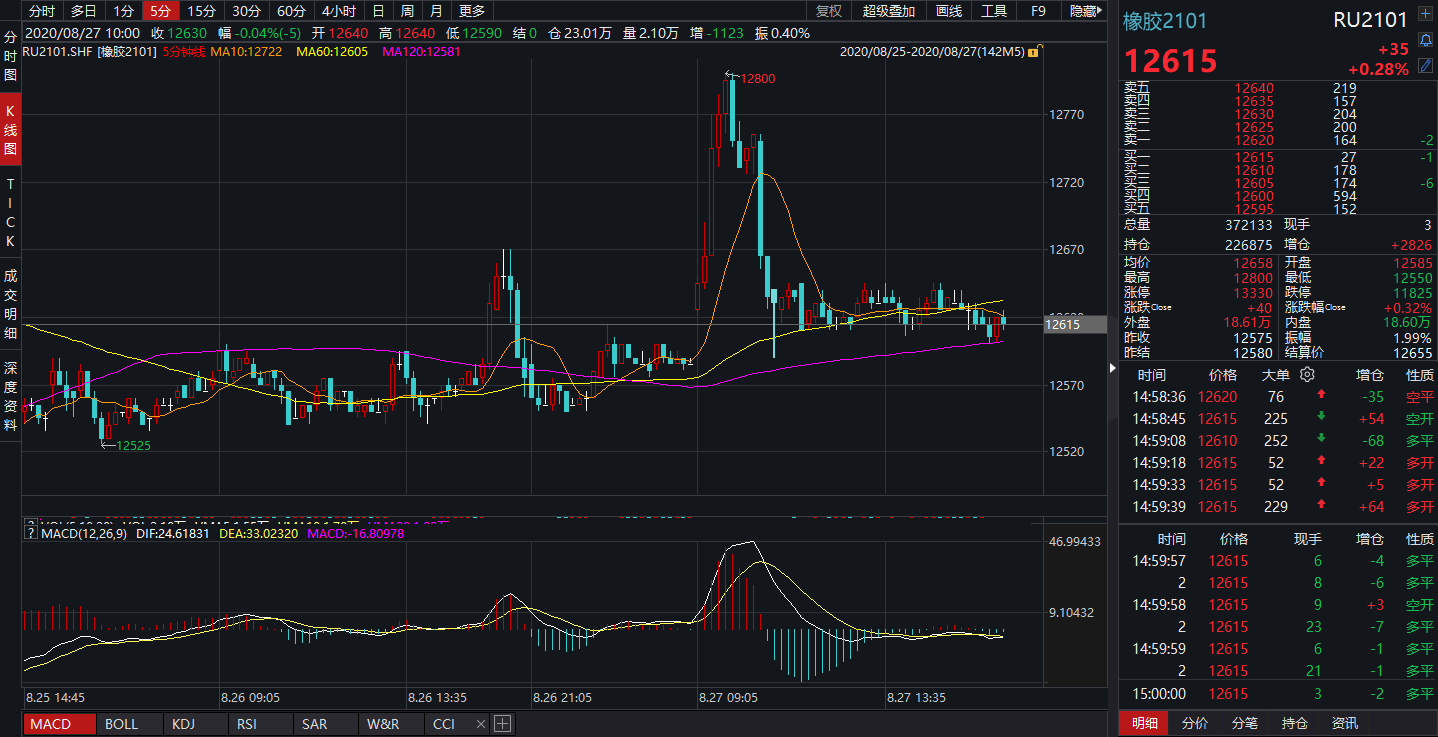Click the MA60:12605 legend label
Screen dimensions: 1438x737
coord(332,51)
